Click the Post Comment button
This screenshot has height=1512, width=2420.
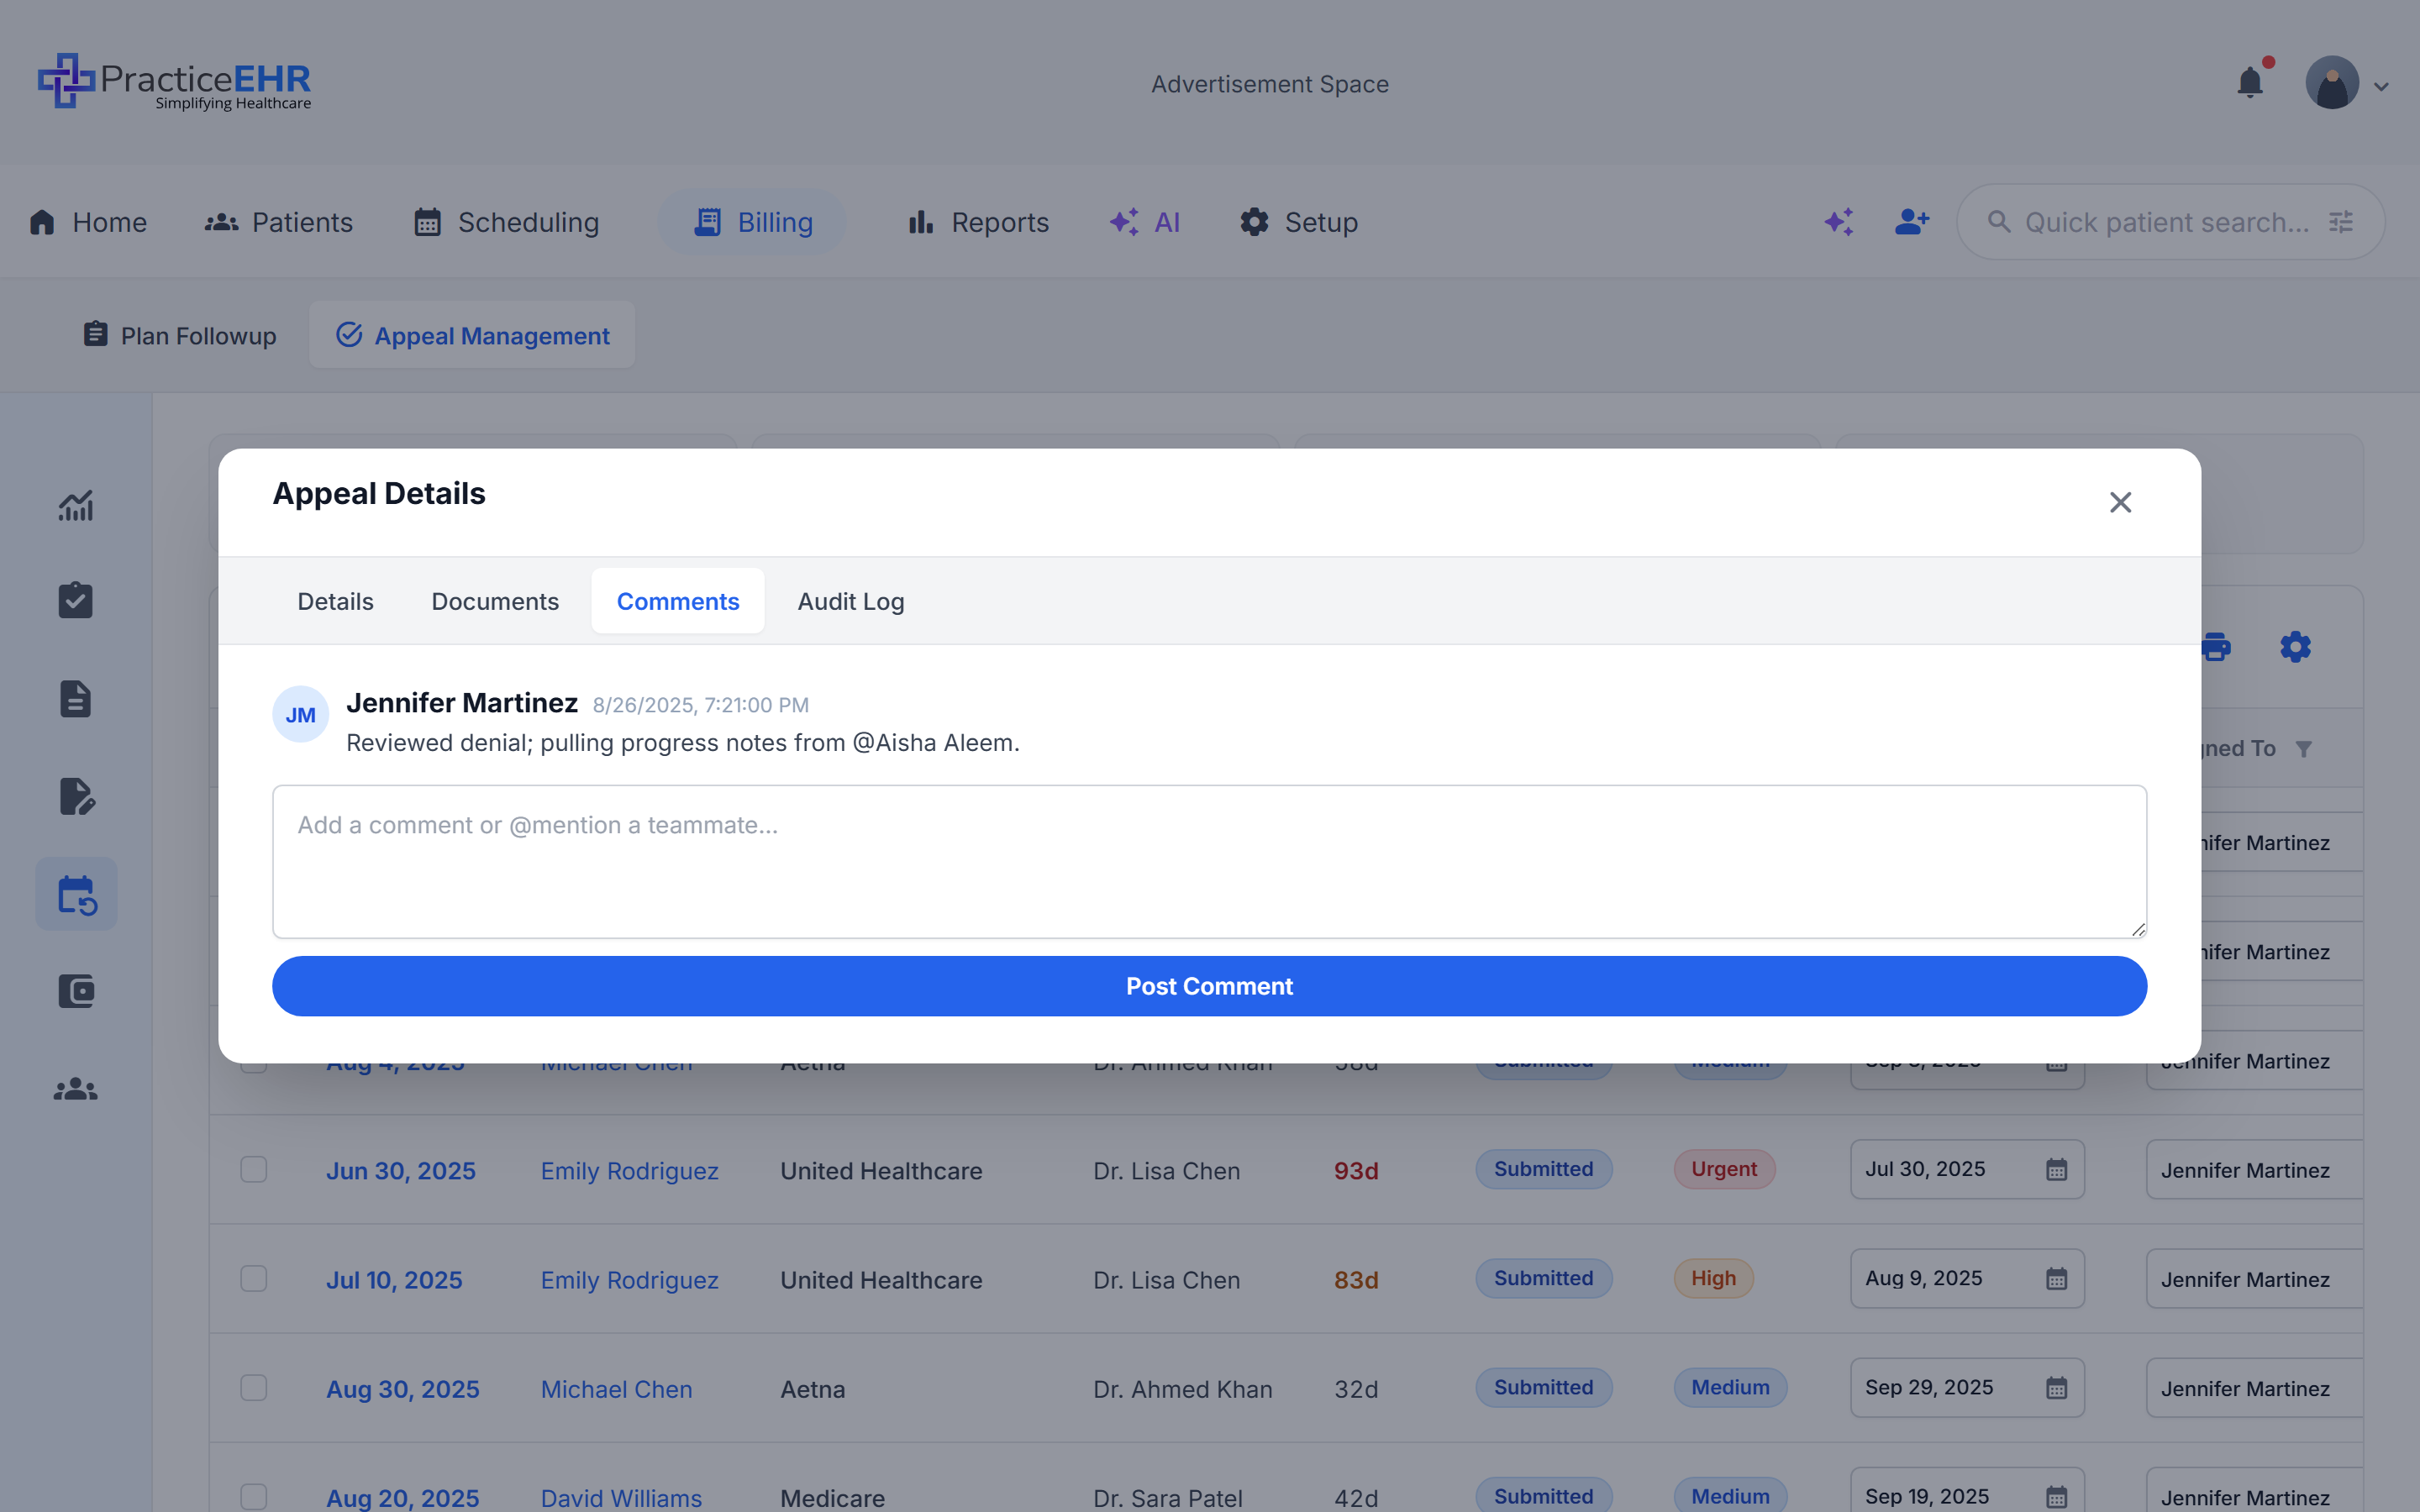tap(1209, 986)
